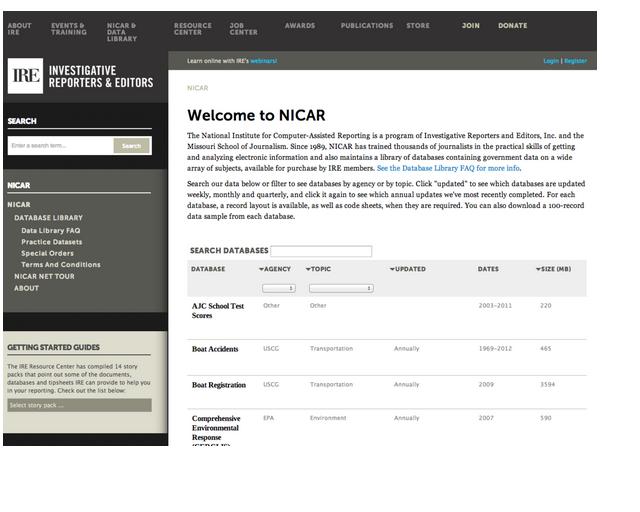Focus the Search Databases input field
The width and height of the screenshot is (640, 512).
point(321,251)
